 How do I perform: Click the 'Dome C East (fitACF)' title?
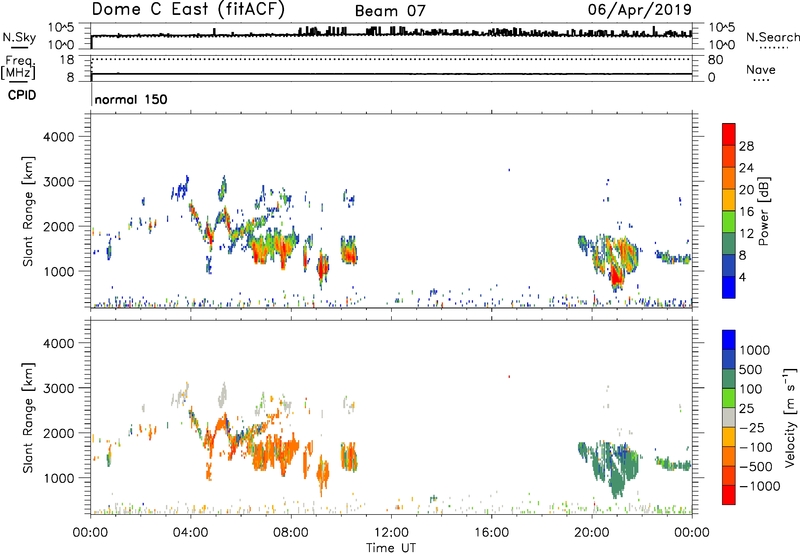point(188,10)
